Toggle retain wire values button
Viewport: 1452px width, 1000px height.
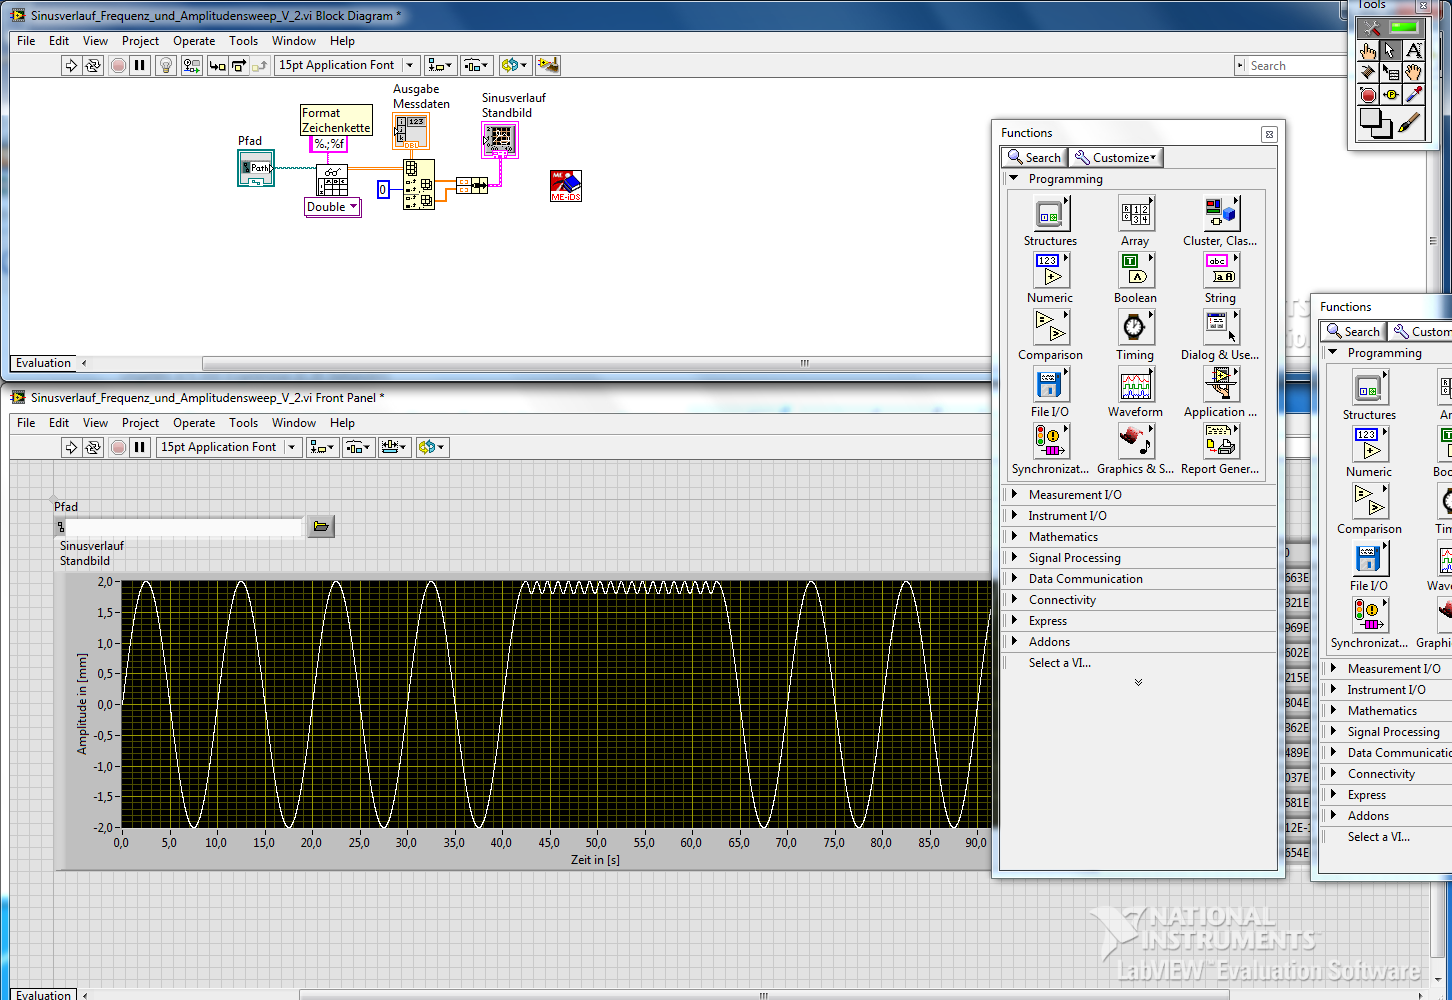point(191,65)
